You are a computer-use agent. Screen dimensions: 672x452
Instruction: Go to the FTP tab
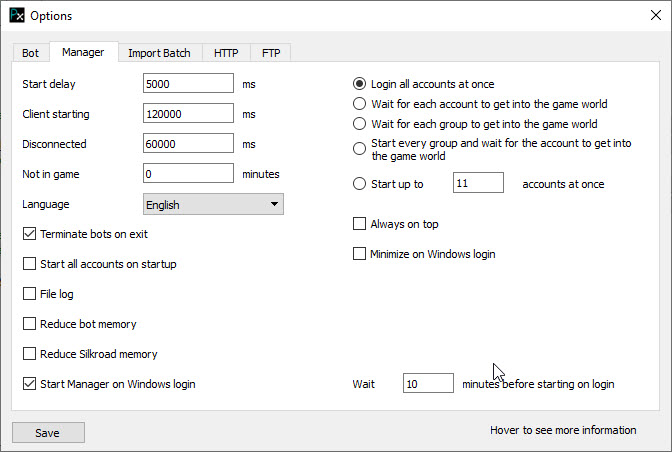click(270, 53)
